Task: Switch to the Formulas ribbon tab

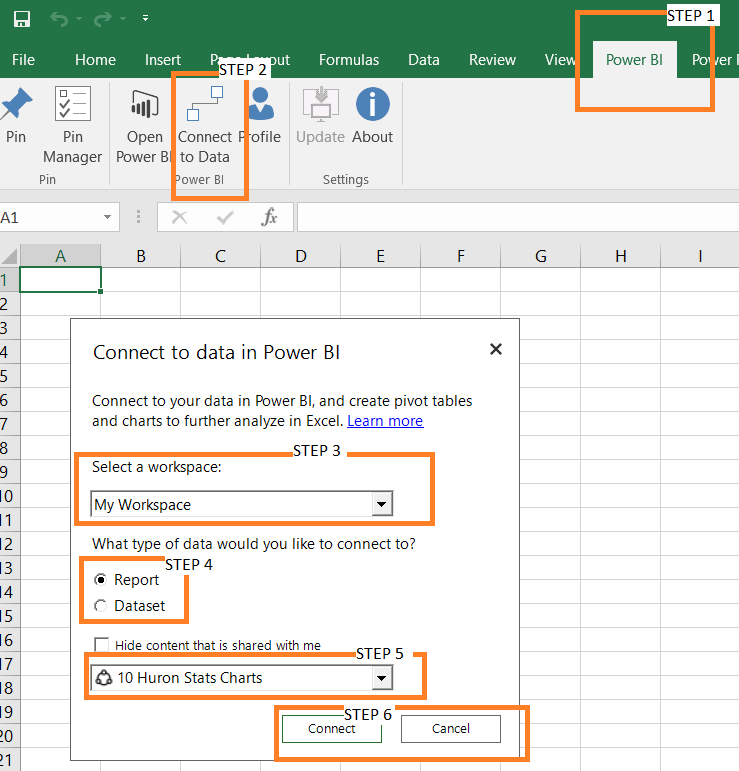Action: tap(349, 60)
